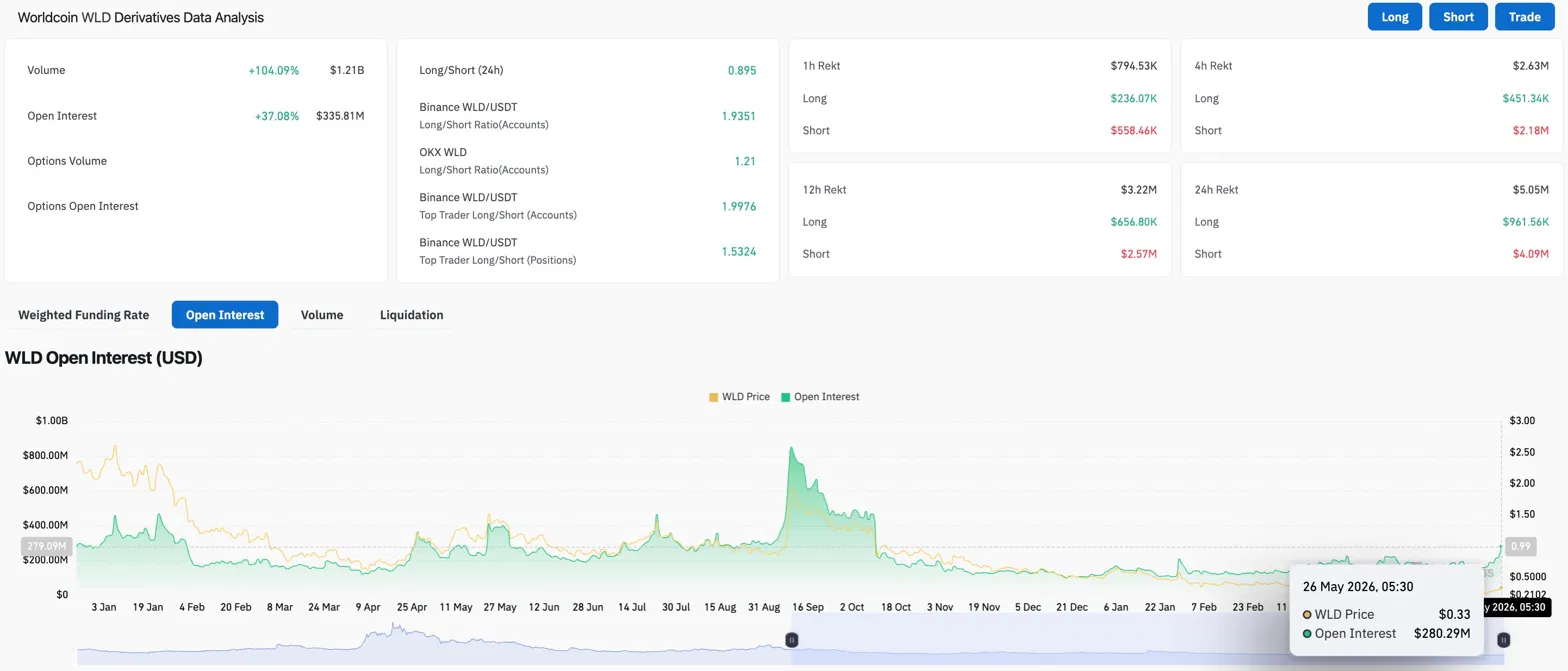The height and width of the screenshot is (671, 1568).
Task: Click the blue Trade button
Action: 1524,17
